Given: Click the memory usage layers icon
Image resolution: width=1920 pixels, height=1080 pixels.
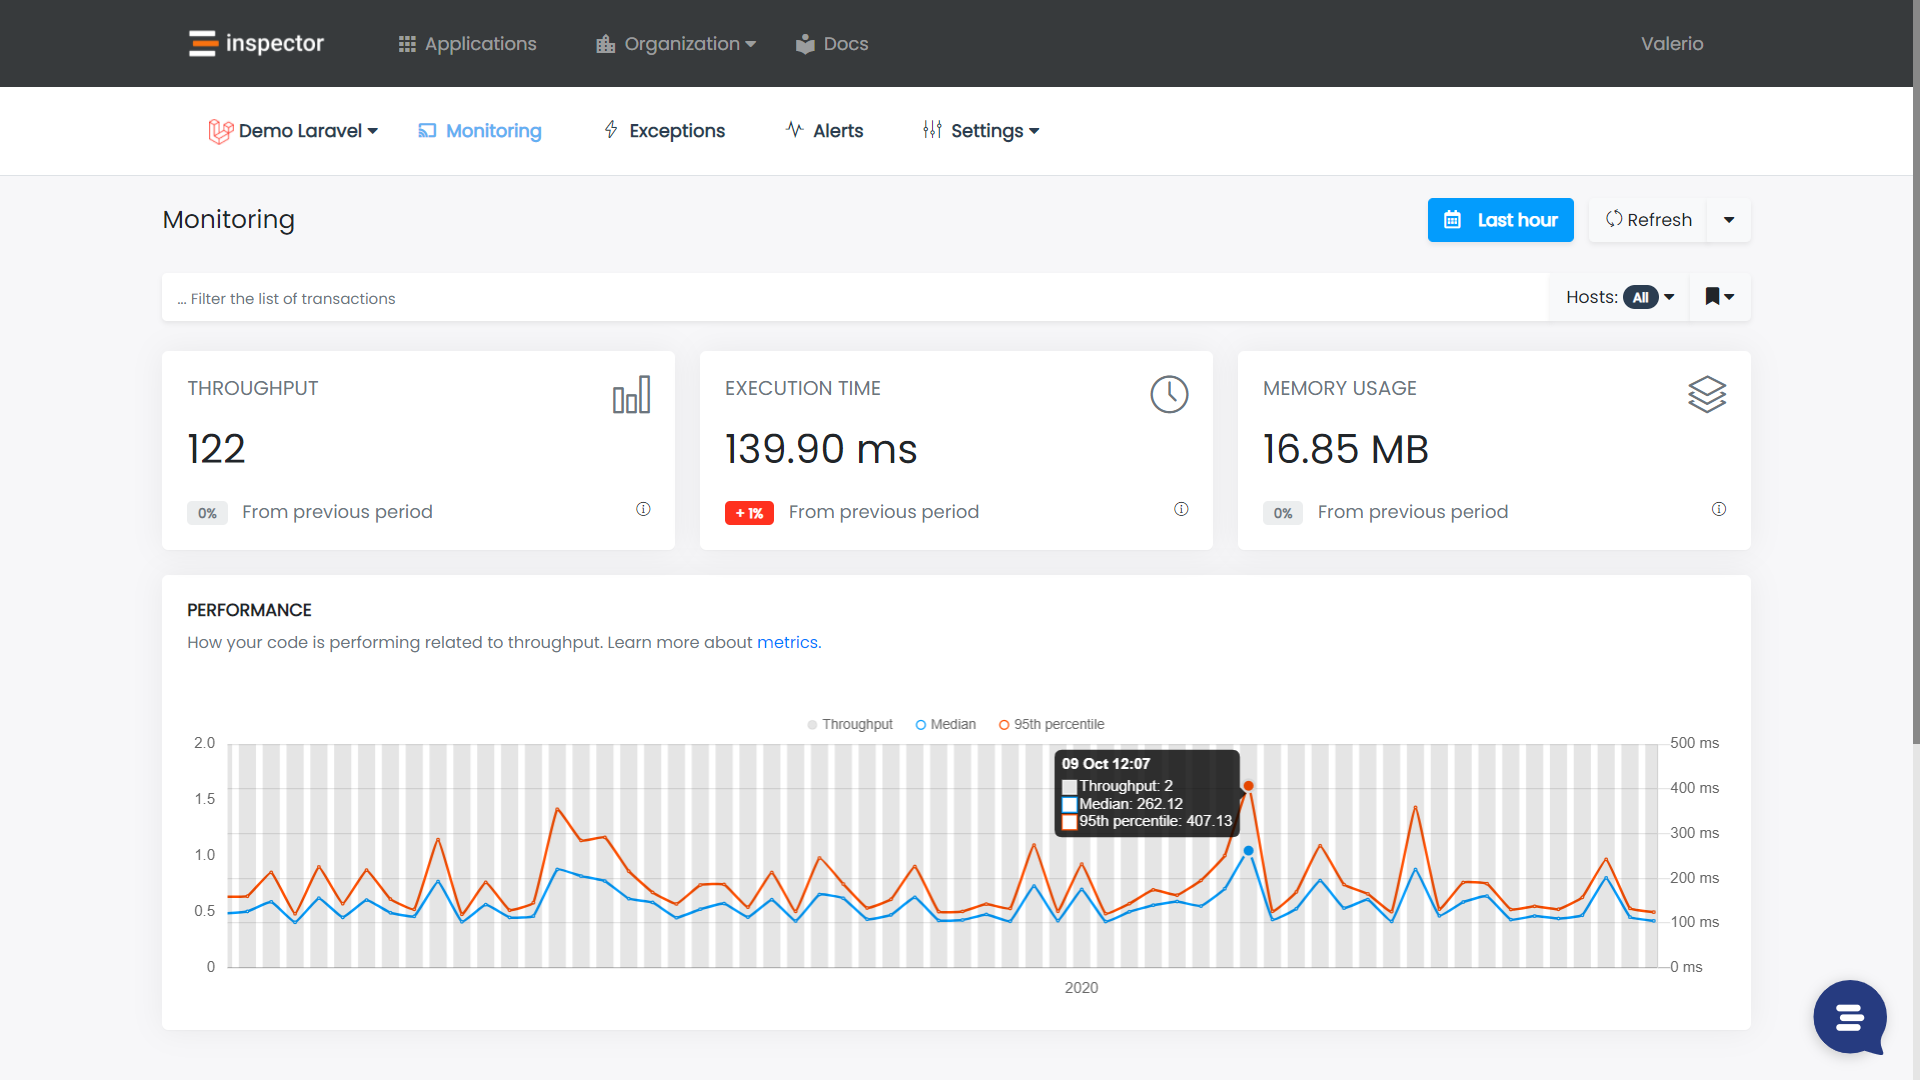Looking at the screenshot, I should [x=1707, y=394].
